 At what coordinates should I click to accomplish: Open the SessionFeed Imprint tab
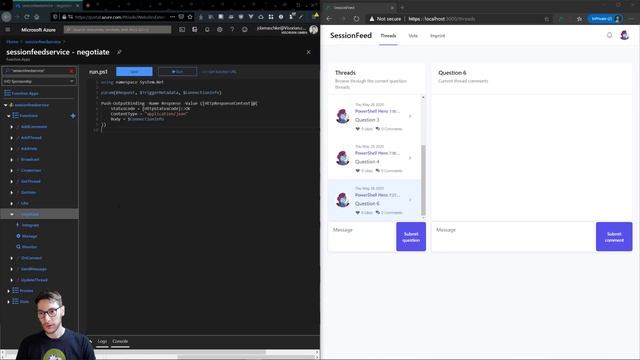437,36
